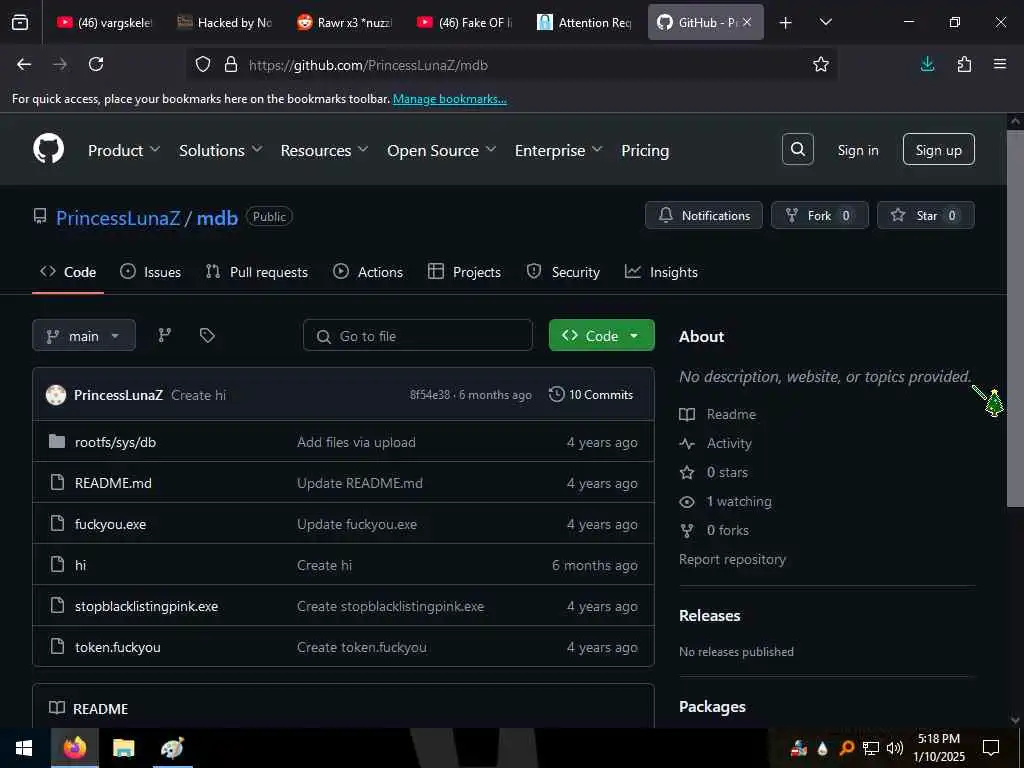
Task: Open the Windows Start button
Action: [24, 747]
